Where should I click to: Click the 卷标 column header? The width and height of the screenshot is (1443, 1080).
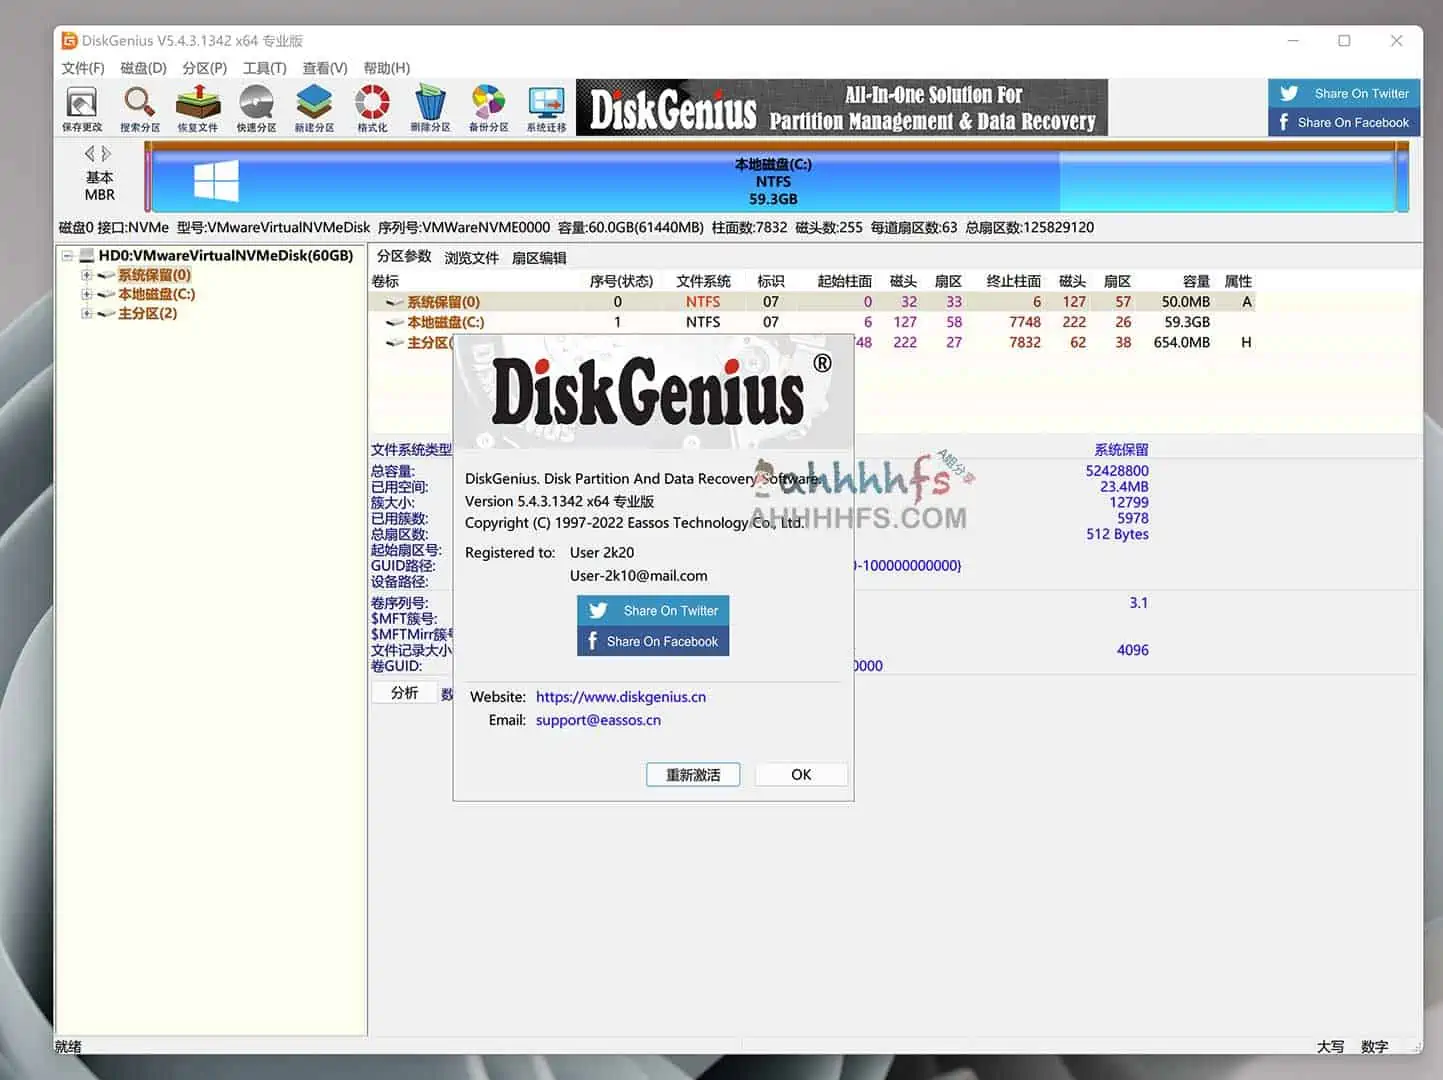[x=385, y=281]
